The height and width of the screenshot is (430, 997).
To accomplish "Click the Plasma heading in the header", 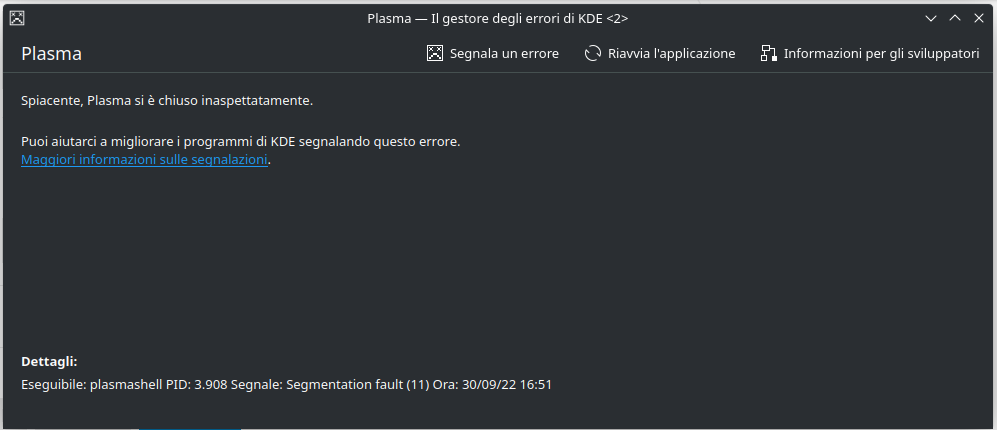I will point(52,53).
